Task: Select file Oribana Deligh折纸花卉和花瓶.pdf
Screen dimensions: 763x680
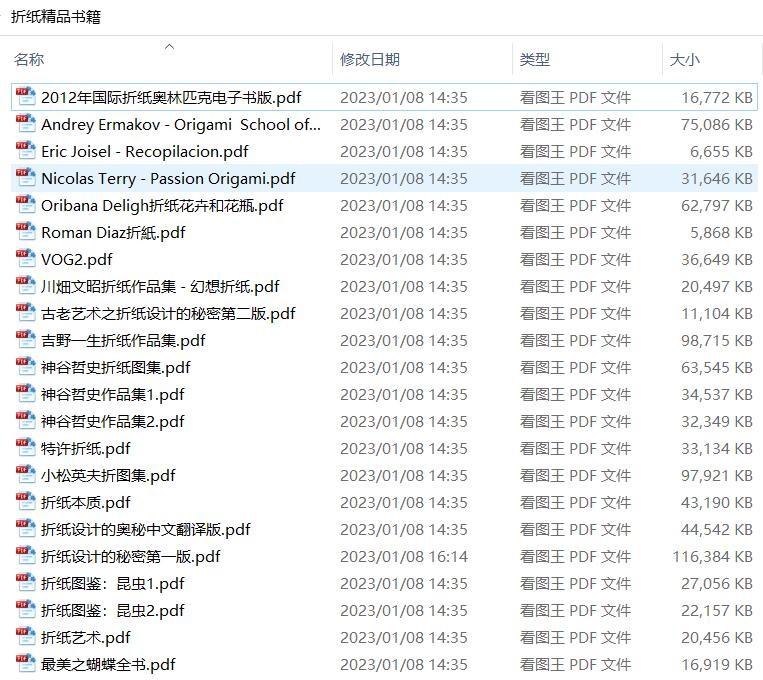Action: point(162,205)
